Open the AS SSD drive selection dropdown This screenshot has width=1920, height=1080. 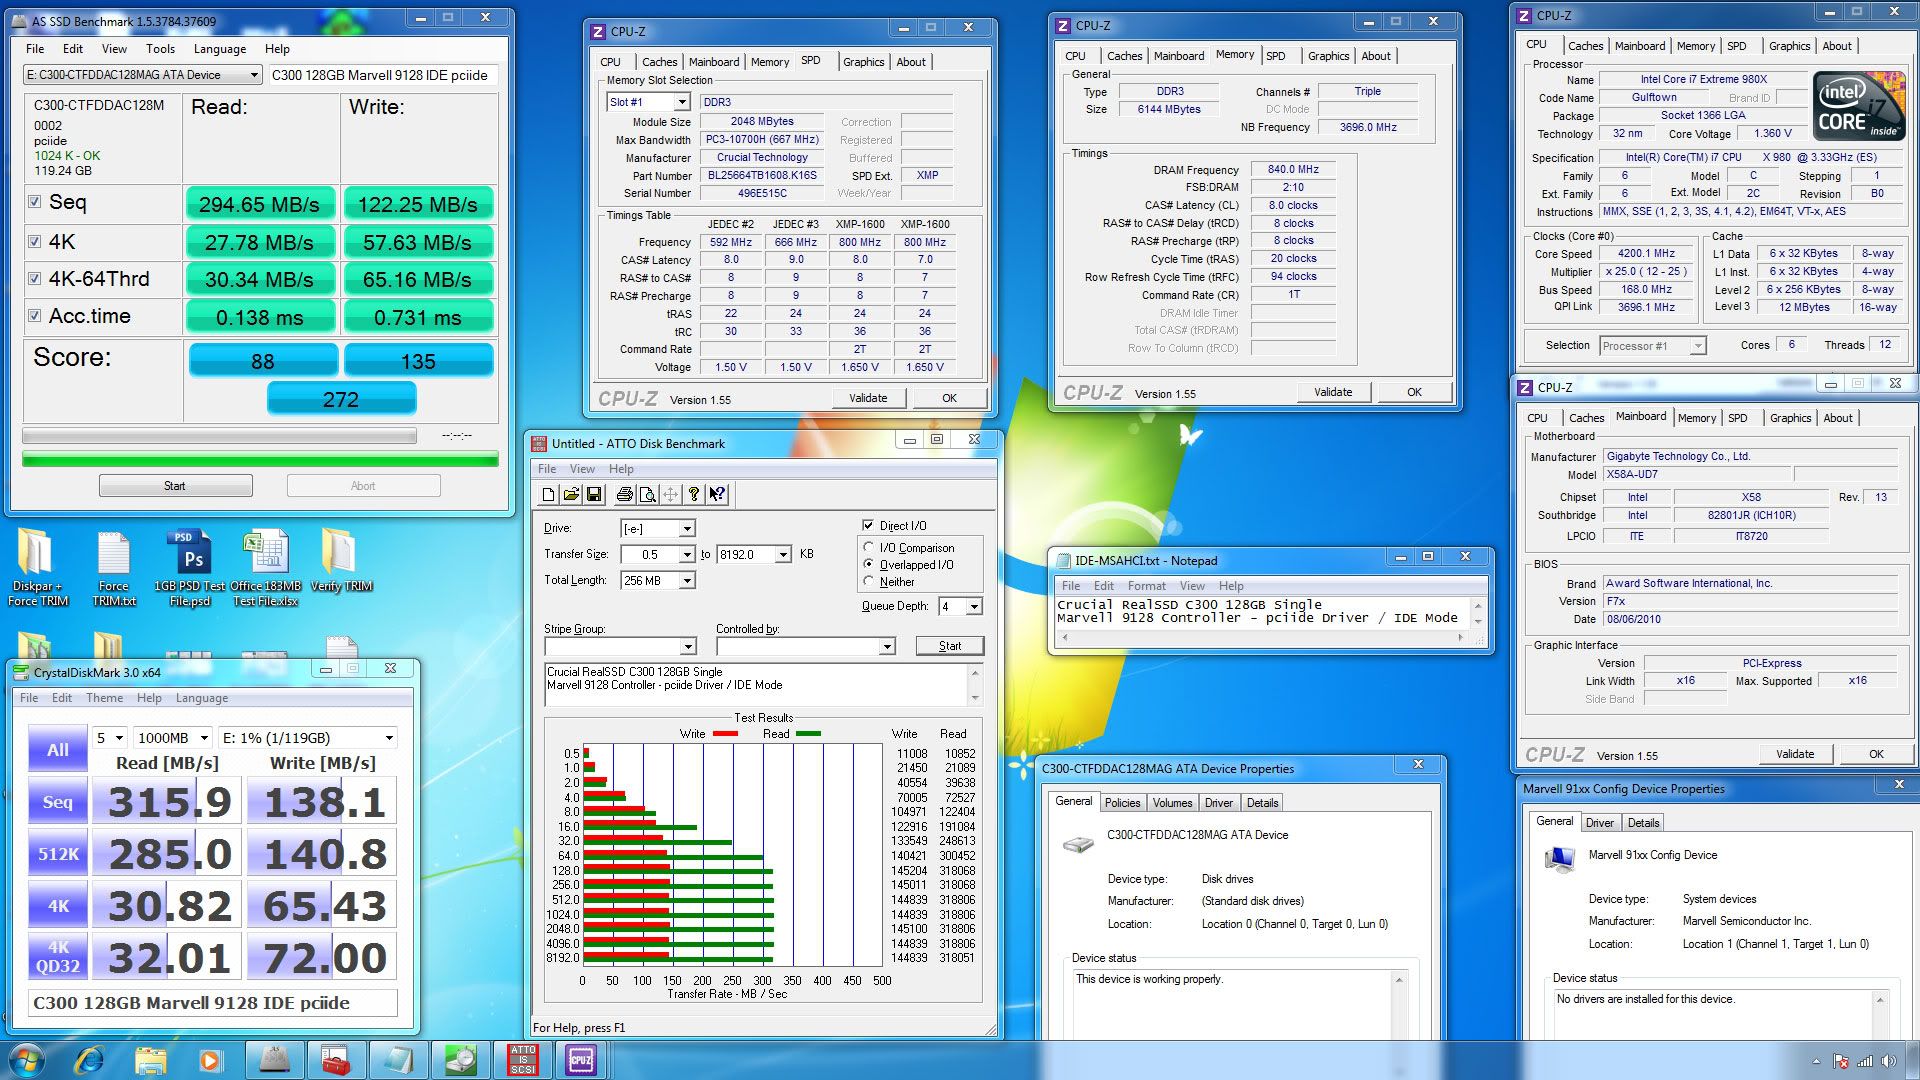point(254,75)
